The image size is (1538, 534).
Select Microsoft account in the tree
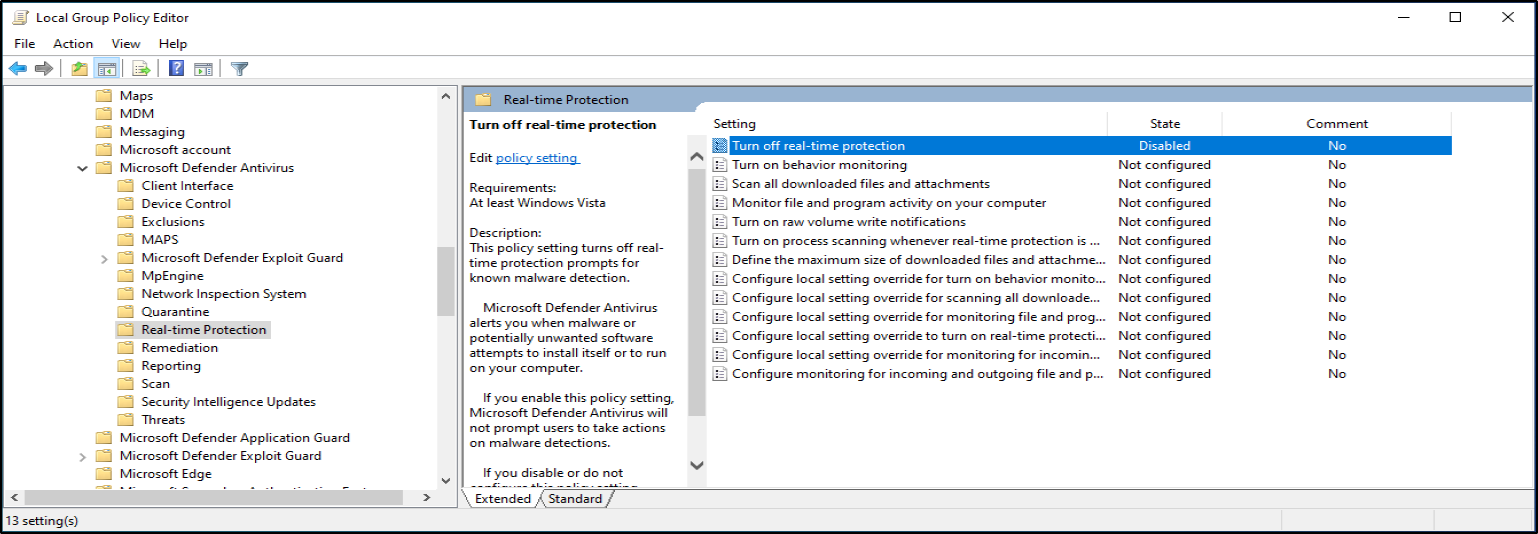[175, 150]
